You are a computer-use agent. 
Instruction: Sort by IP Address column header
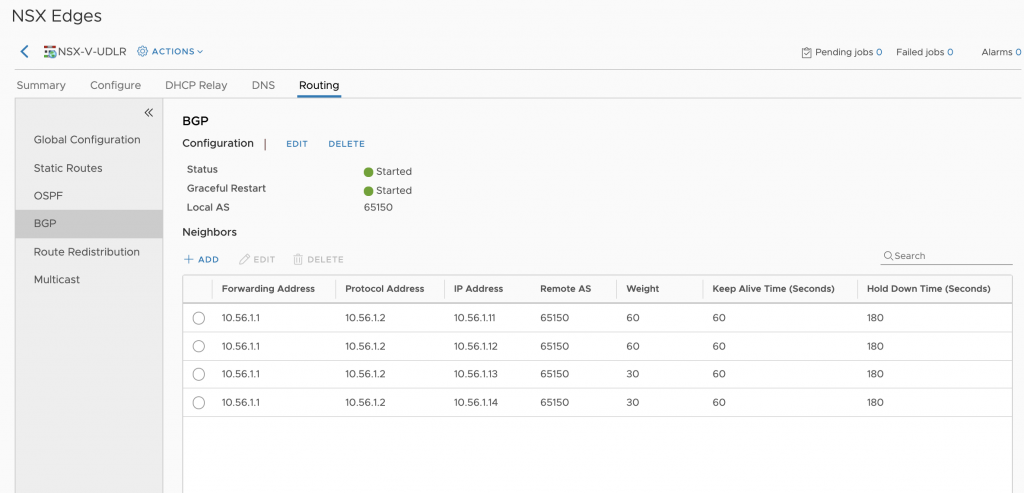click(478, 289)
